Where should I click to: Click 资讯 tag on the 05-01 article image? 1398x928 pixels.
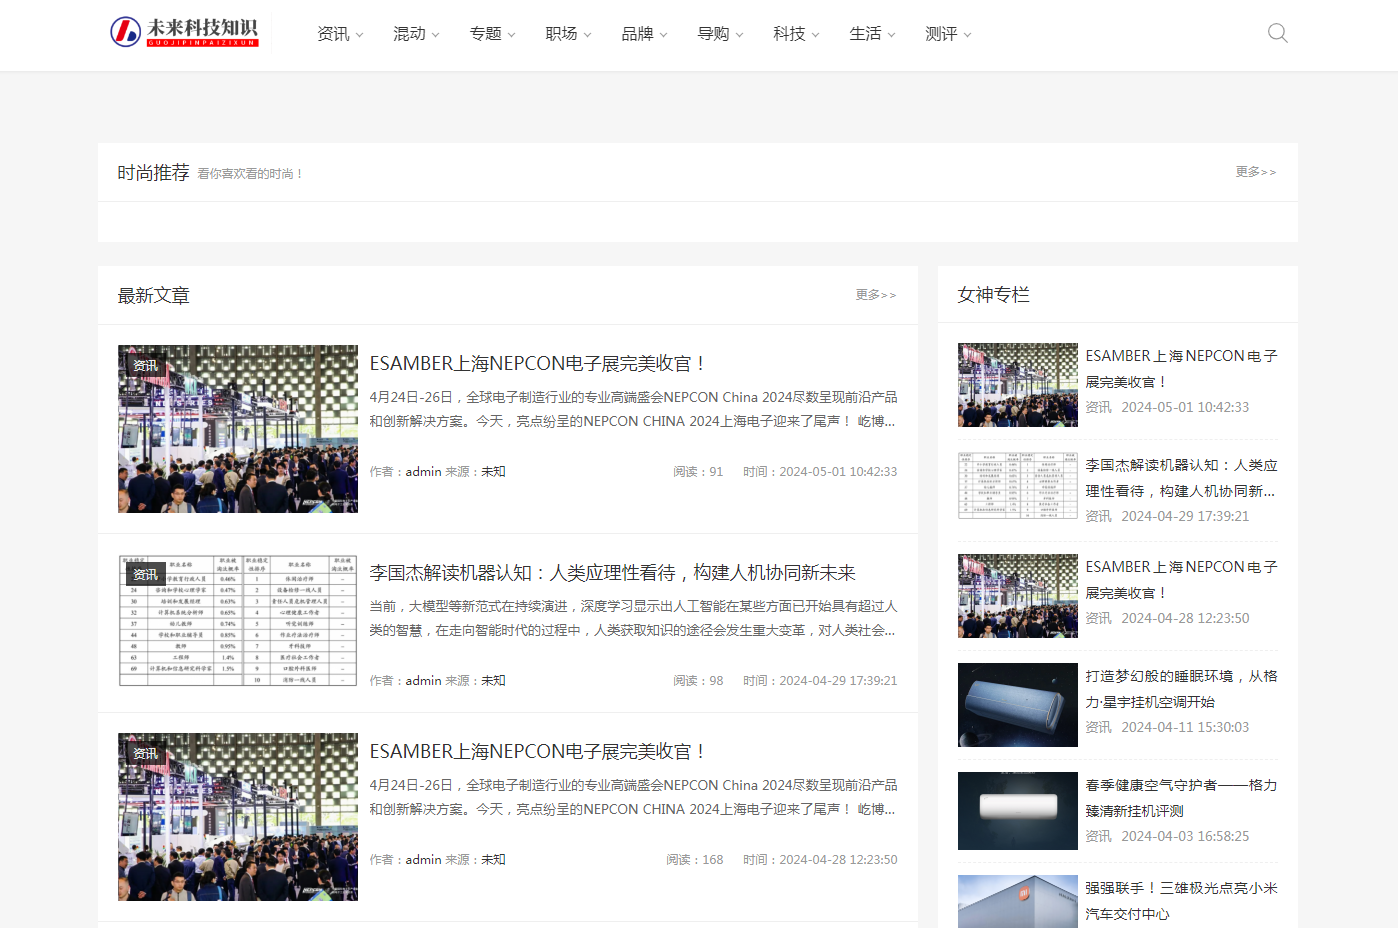pyautogui.click(x=146, y=366)
